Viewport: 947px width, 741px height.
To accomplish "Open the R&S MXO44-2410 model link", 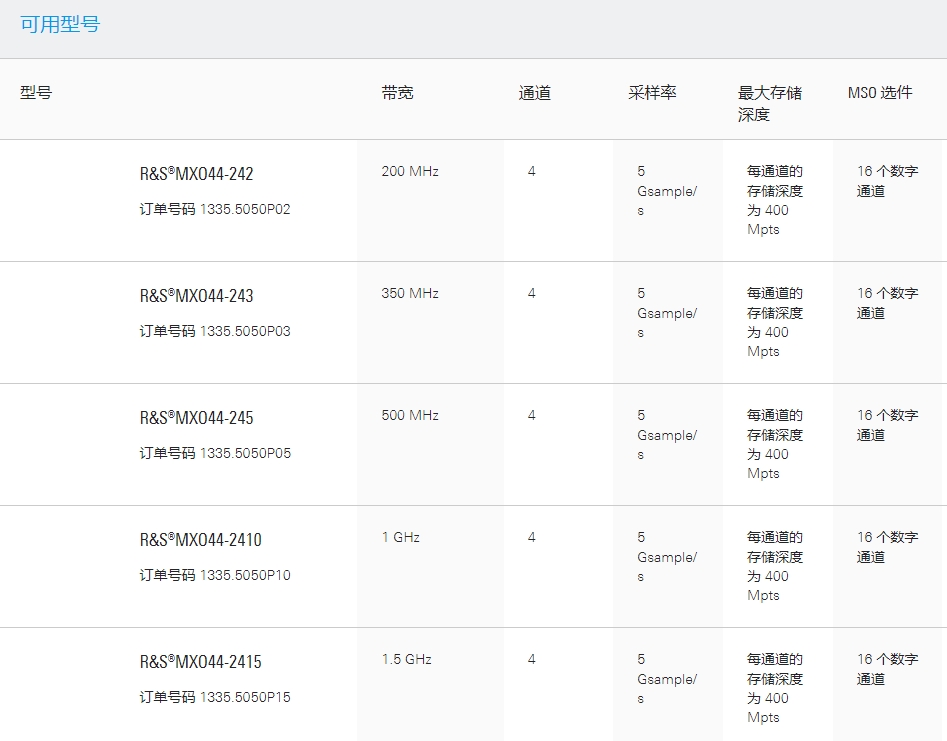I will (x=201, y=540).
